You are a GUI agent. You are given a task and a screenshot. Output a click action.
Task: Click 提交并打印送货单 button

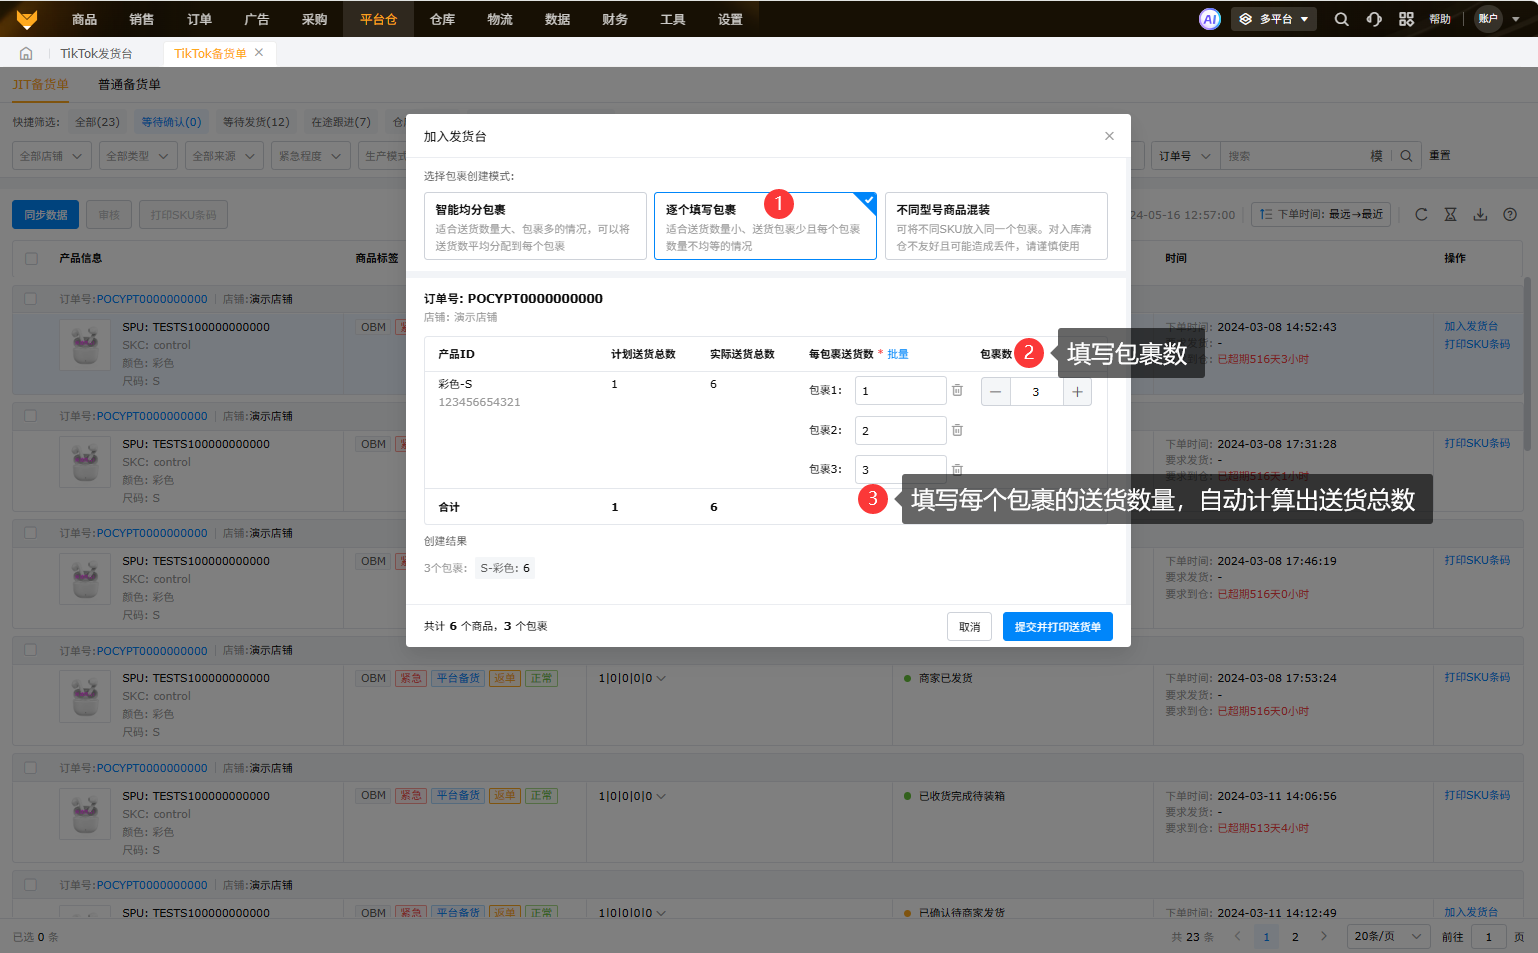click(1057, 627)
